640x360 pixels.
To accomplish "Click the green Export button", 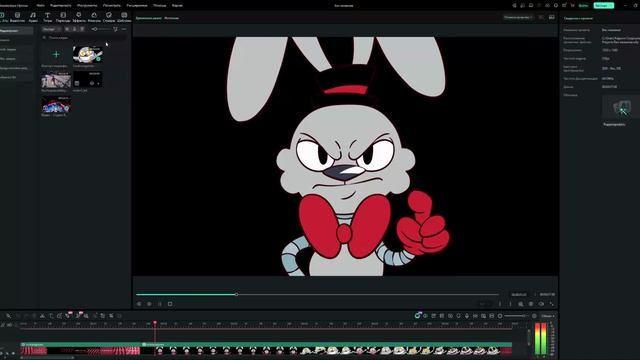I will pyautogui.click(x=604, y=5).
